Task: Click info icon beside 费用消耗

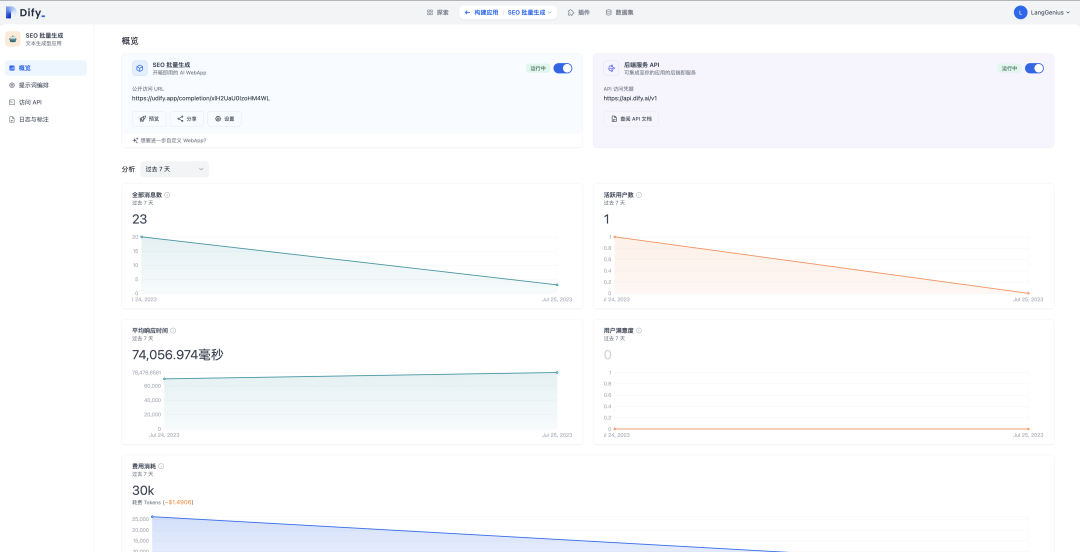Action: pyautogui.click(x=161, y=467)
